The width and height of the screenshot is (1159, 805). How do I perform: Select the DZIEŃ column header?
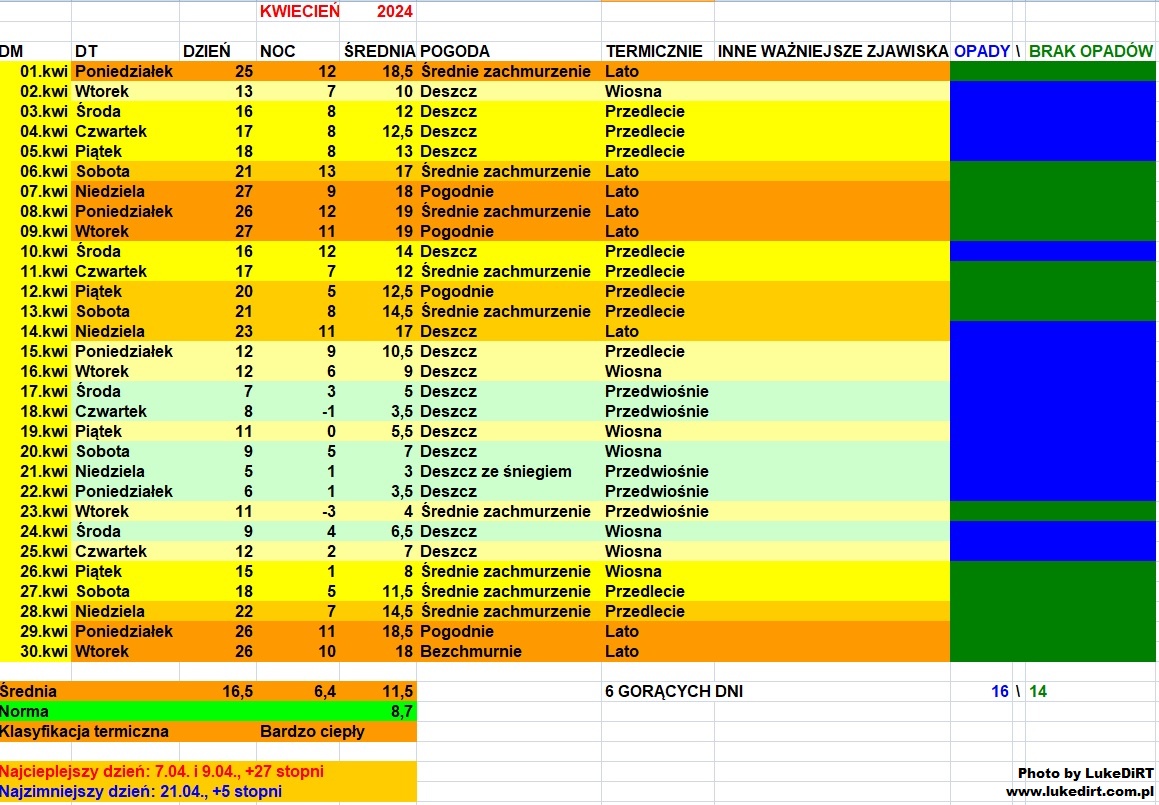pyautogui.click(x=207, y=51)
